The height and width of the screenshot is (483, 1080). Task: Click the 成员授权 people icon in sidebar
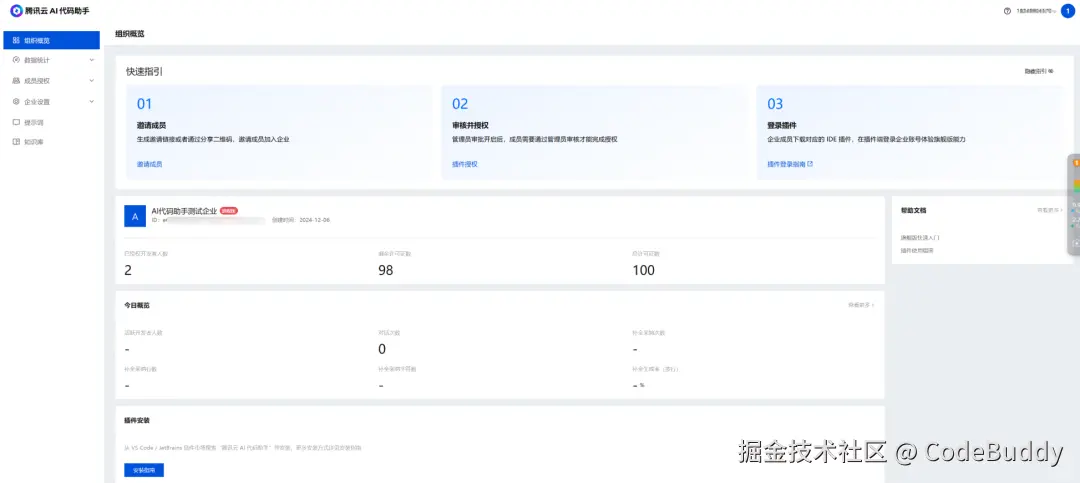pos(16,81)
